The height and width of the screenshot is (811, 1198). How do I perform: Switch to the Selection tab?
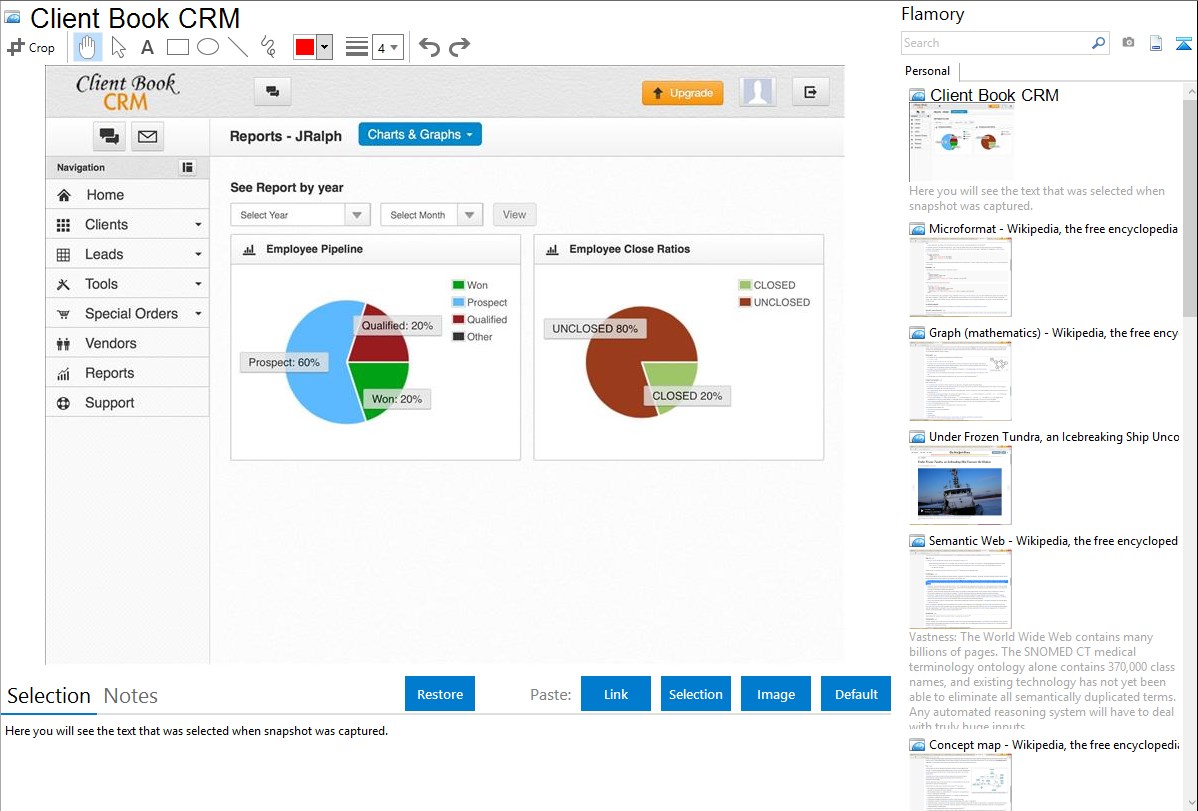49,696
